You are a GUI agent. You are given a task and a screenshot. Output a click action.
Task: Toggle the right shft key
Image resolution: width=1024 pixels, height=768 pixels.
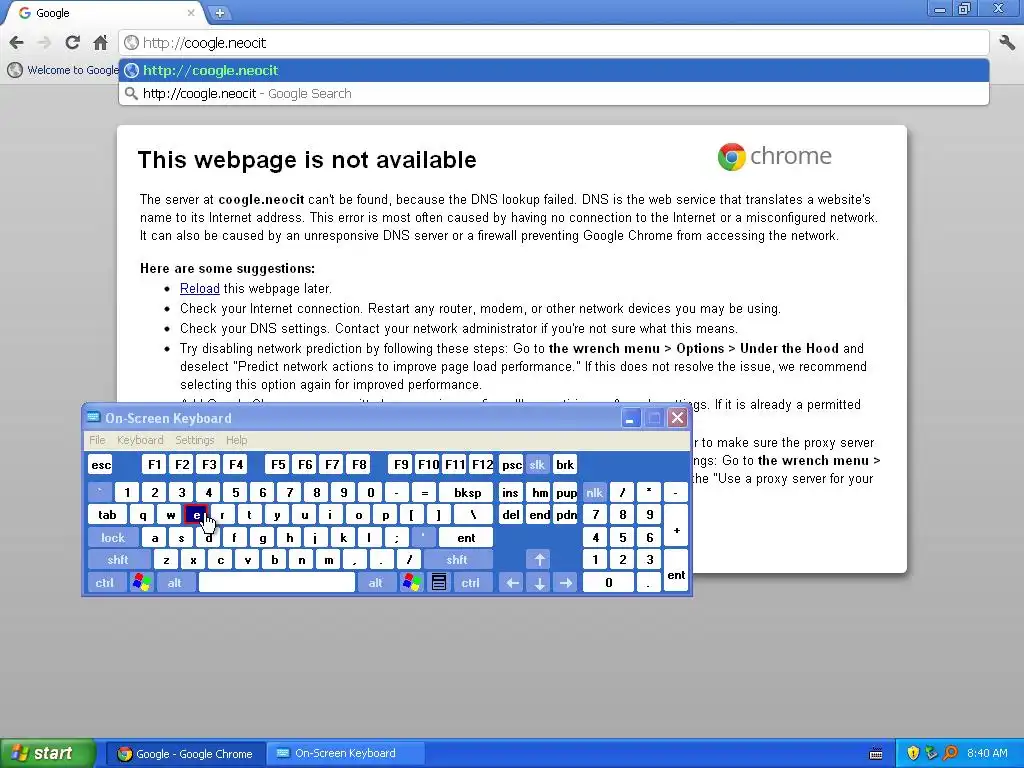coord(456,560)
